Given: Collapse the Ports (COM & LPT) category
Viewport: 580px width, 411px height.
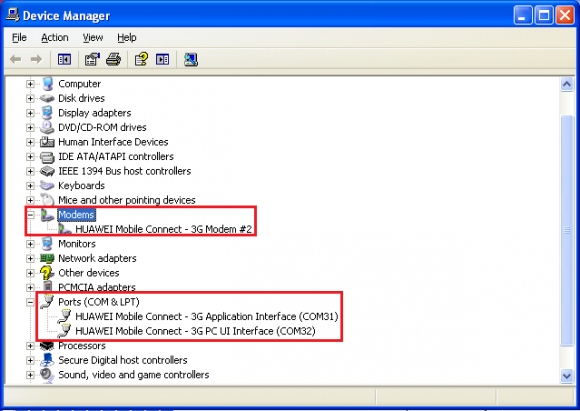Looking at the screenshot, I should point(30,302).
